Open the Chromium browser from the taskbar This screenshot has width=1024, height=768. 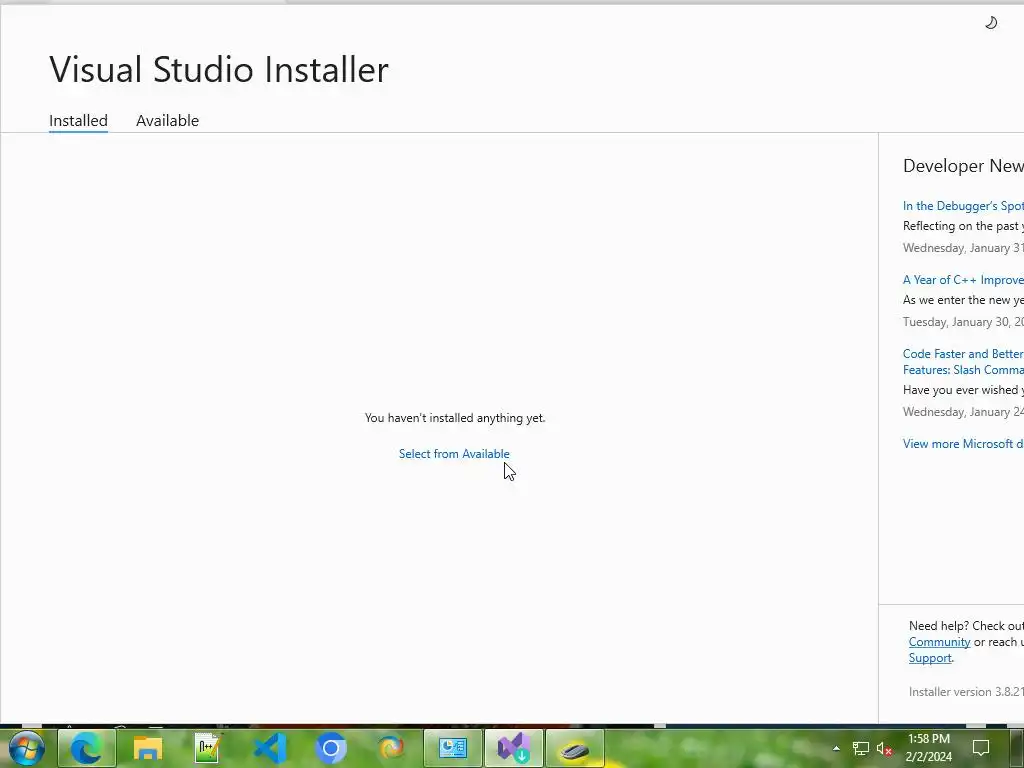[330, 748]
